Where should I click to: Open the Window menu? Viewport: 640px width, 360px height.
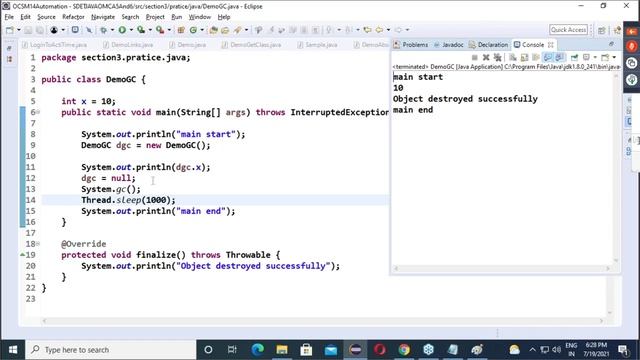[x=200, y=17]
